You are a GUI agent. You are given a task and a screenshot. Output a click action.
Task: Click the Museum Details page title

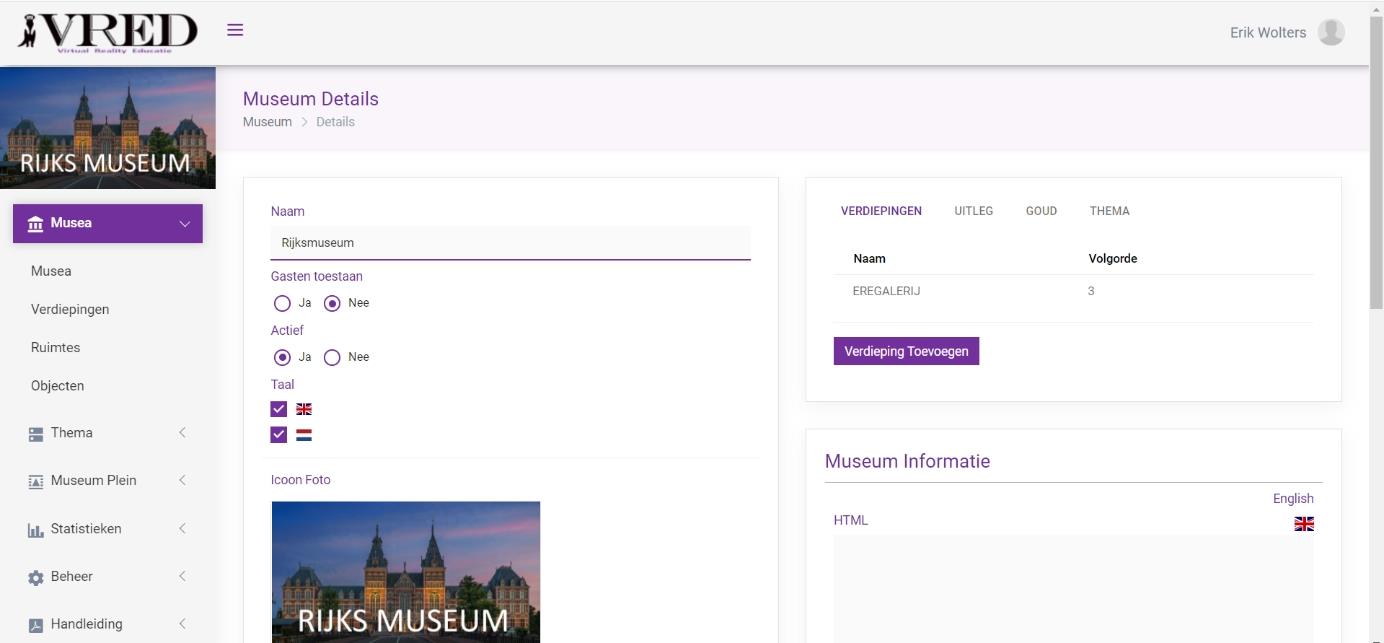click(311, 99)
